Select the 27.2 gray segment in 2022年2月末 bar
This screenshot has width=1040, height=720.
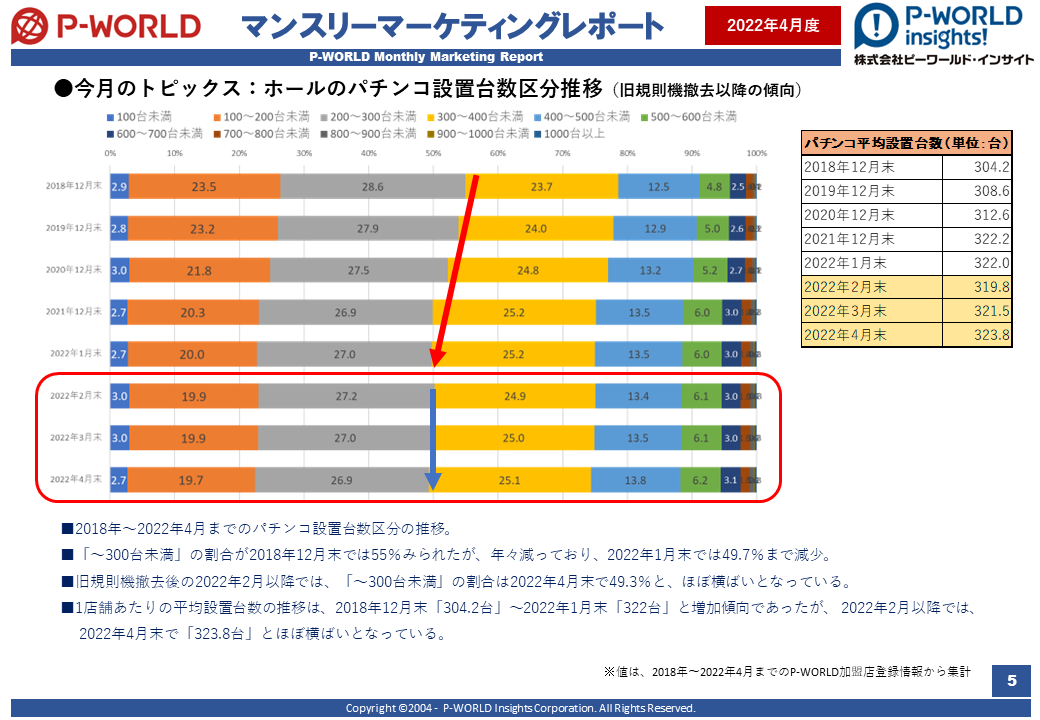[x=346, y=396]
